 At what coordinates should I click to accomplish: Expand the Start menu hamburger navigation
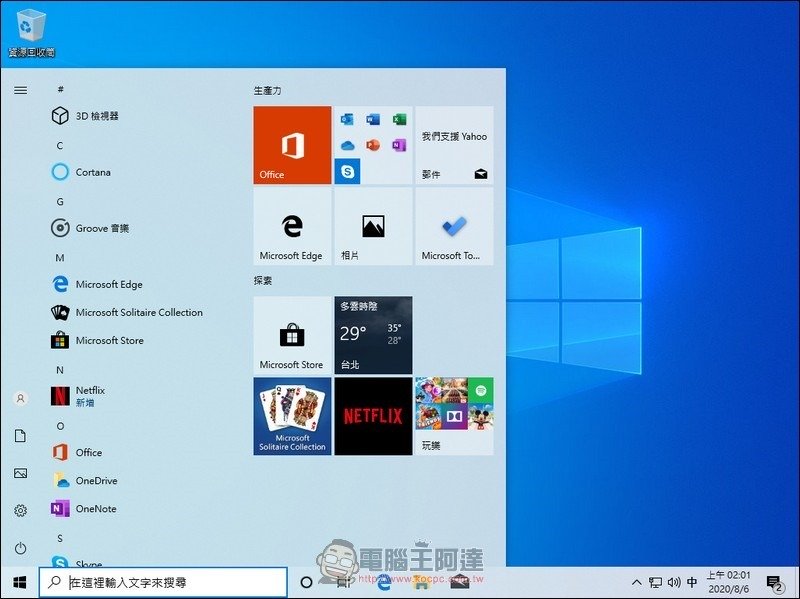tap(20, 90)
